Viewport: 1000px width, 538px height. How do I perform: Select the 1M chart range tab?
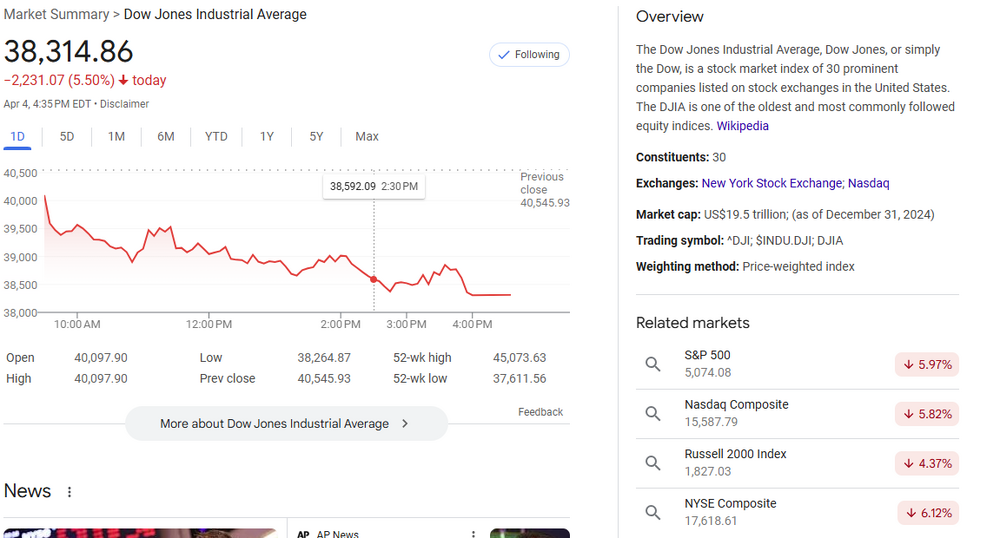[116, 137]
